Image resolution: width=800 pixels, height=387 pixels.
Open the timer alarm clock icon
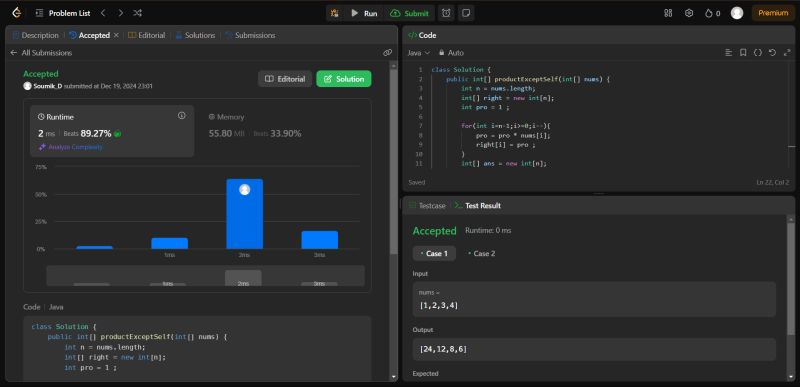point(446,13)
